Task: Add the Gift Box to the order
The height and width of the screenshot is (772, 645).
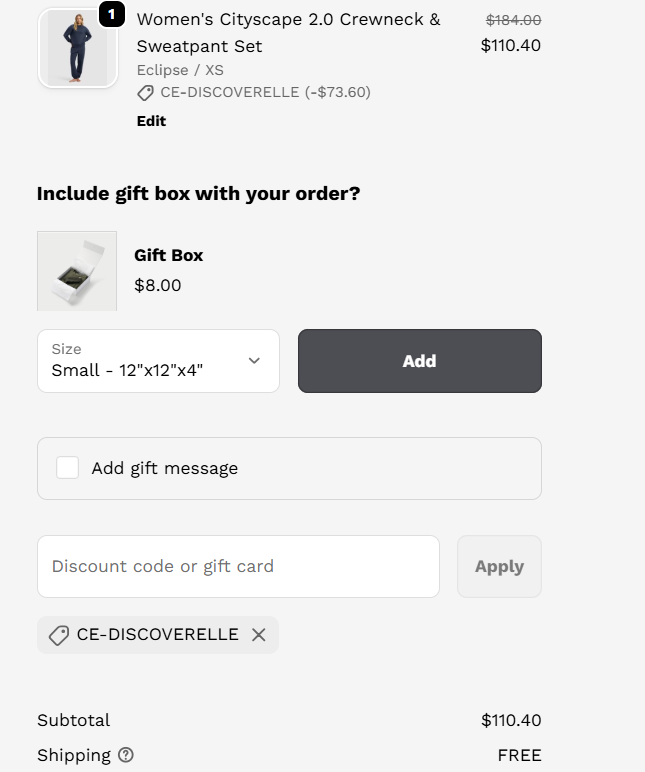Action: coord(419,361)
